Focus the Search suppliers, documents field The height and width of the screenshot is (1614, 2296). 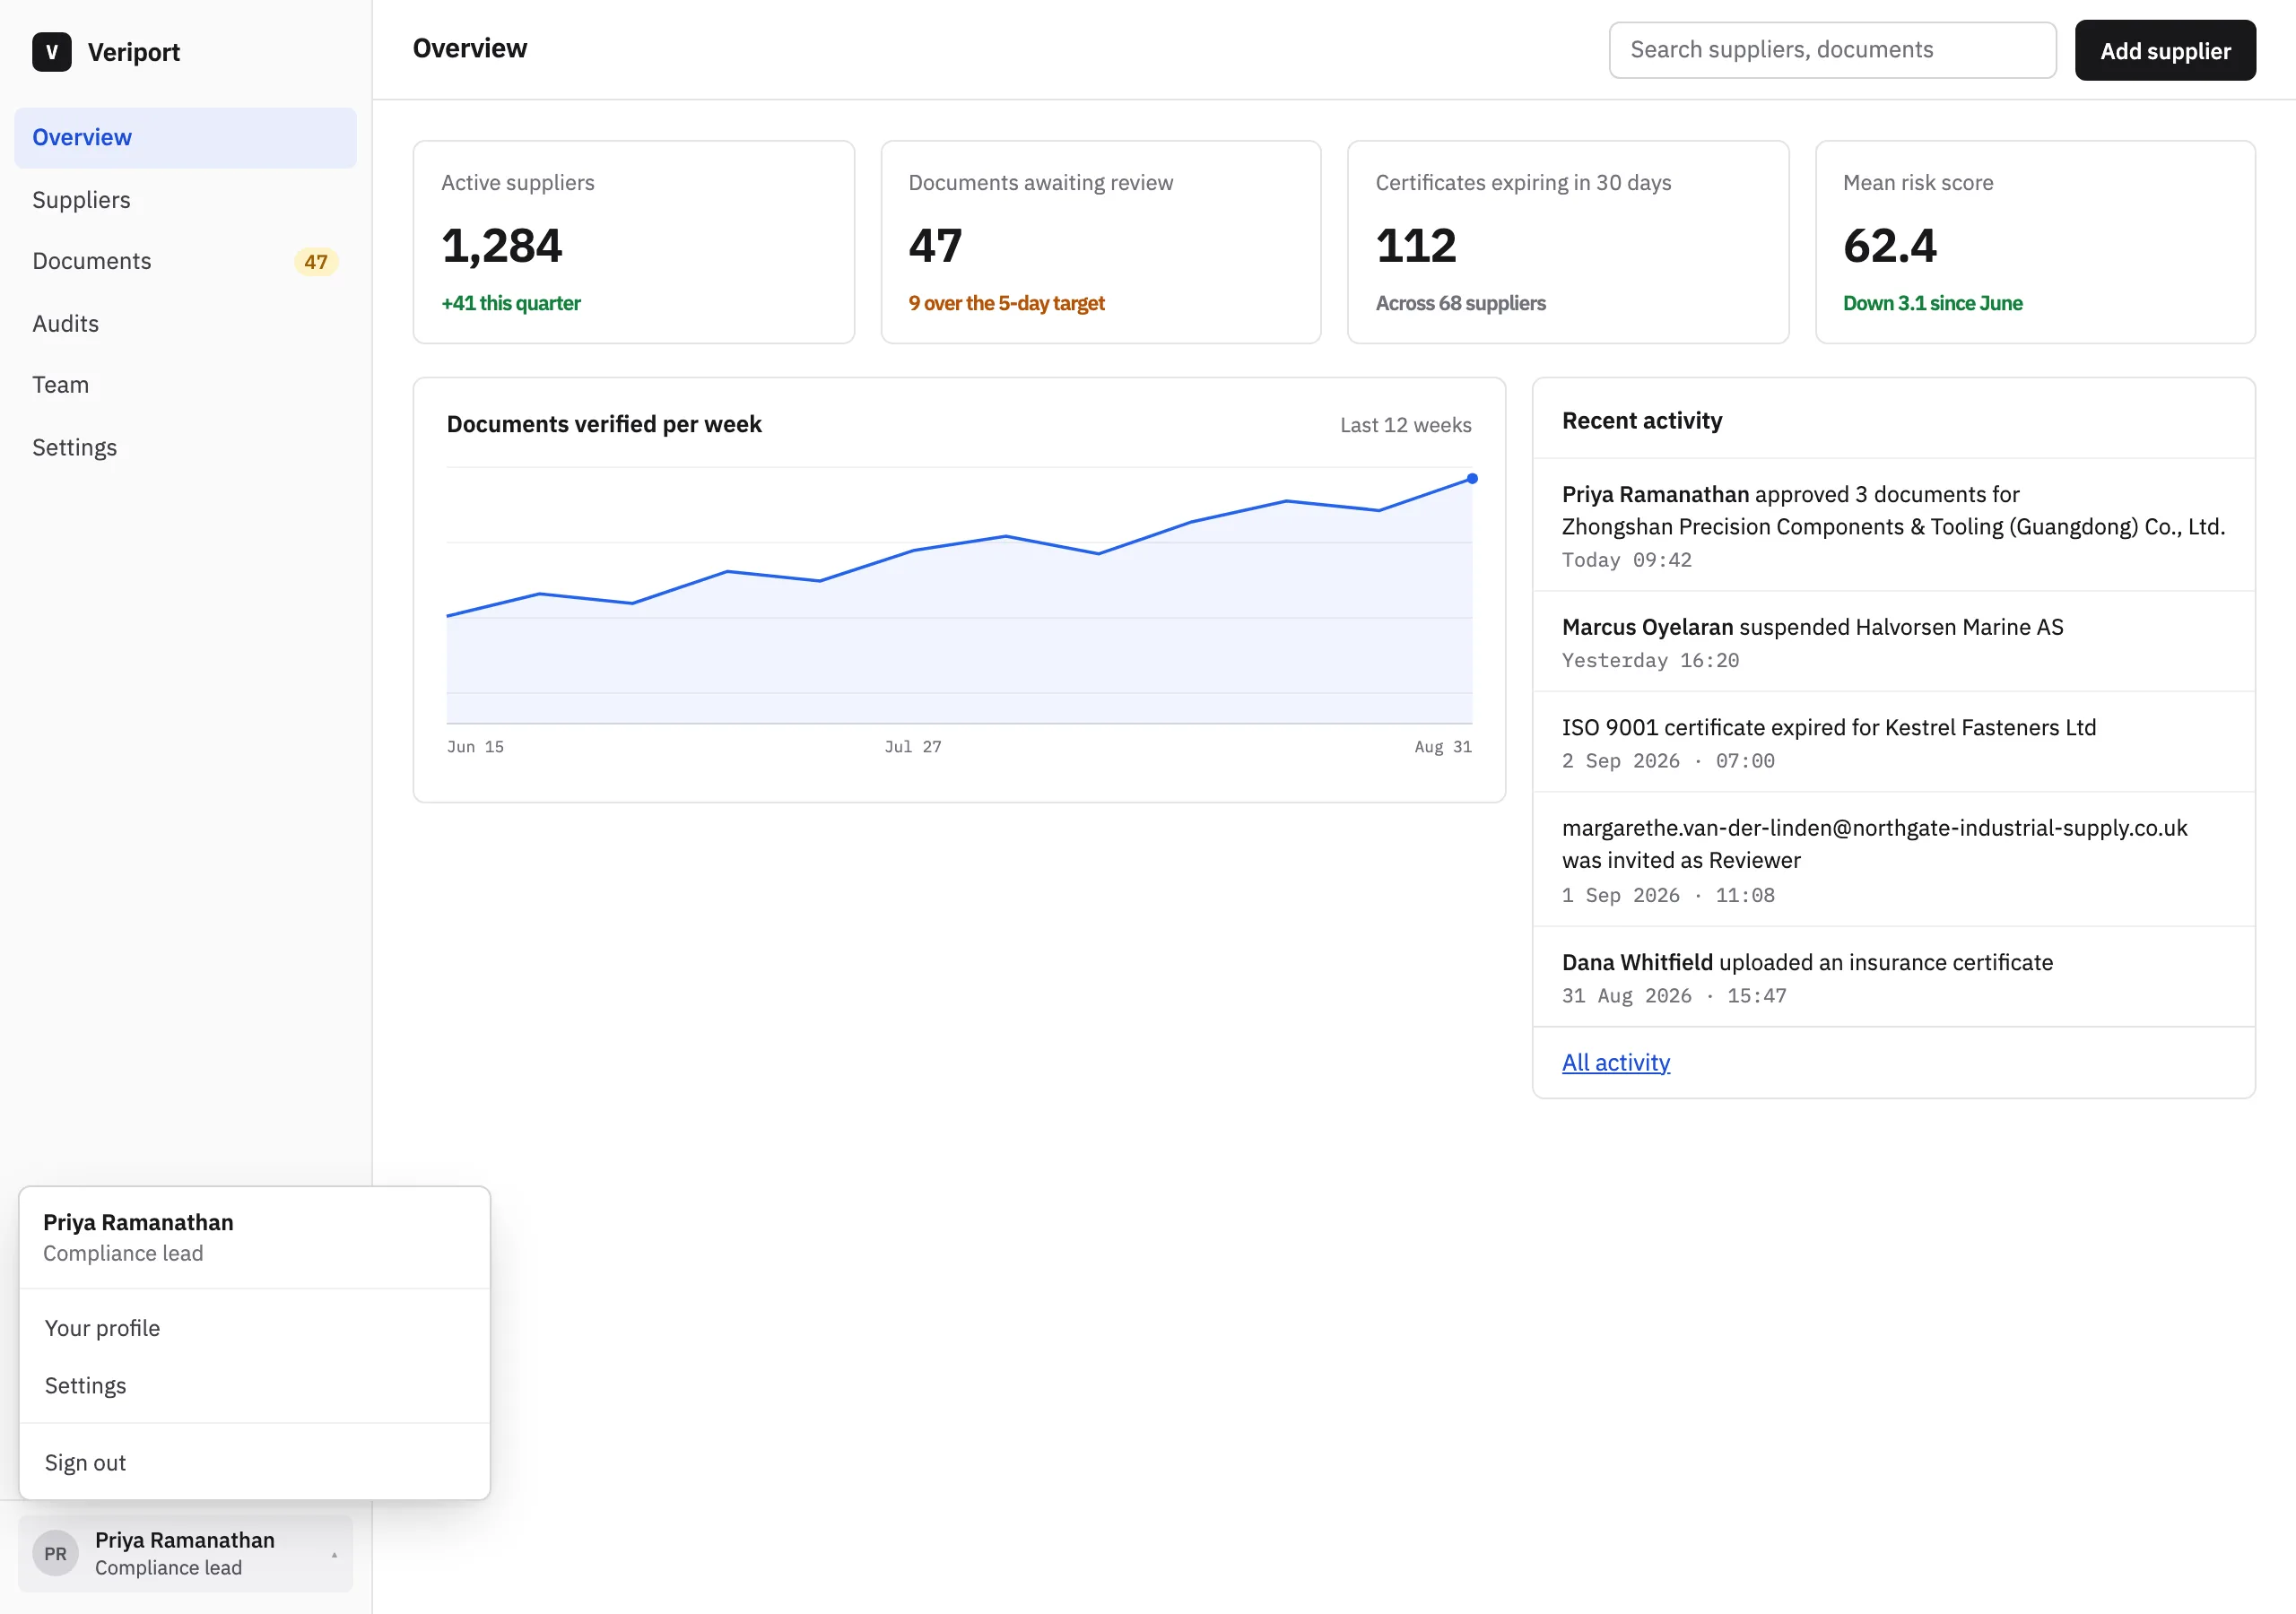pos(1832,50)
